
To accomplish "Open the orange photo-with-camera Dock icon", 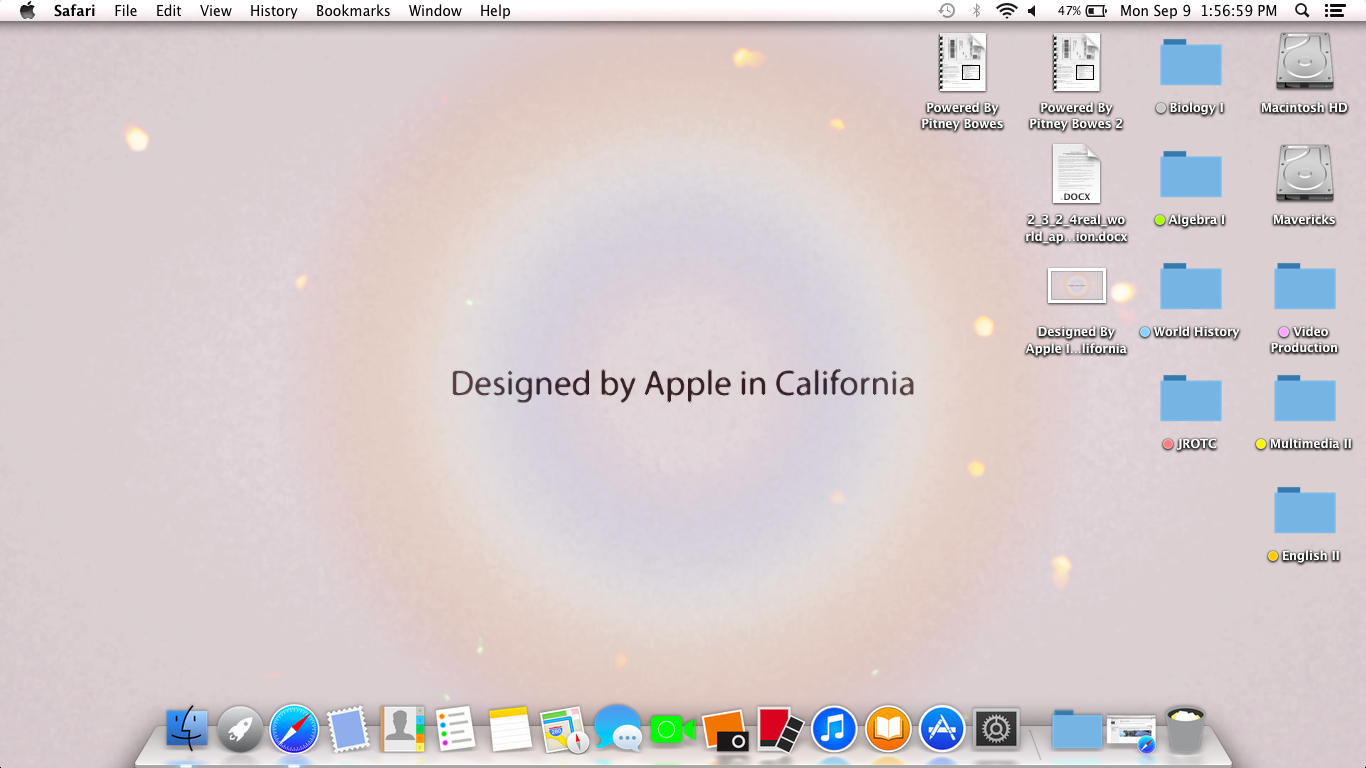I will click(726, 730).
